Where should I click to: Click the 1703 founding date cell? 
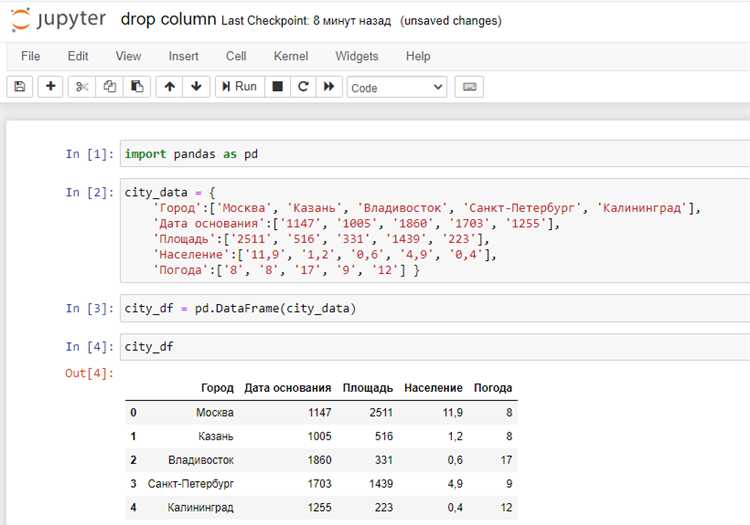320,484
